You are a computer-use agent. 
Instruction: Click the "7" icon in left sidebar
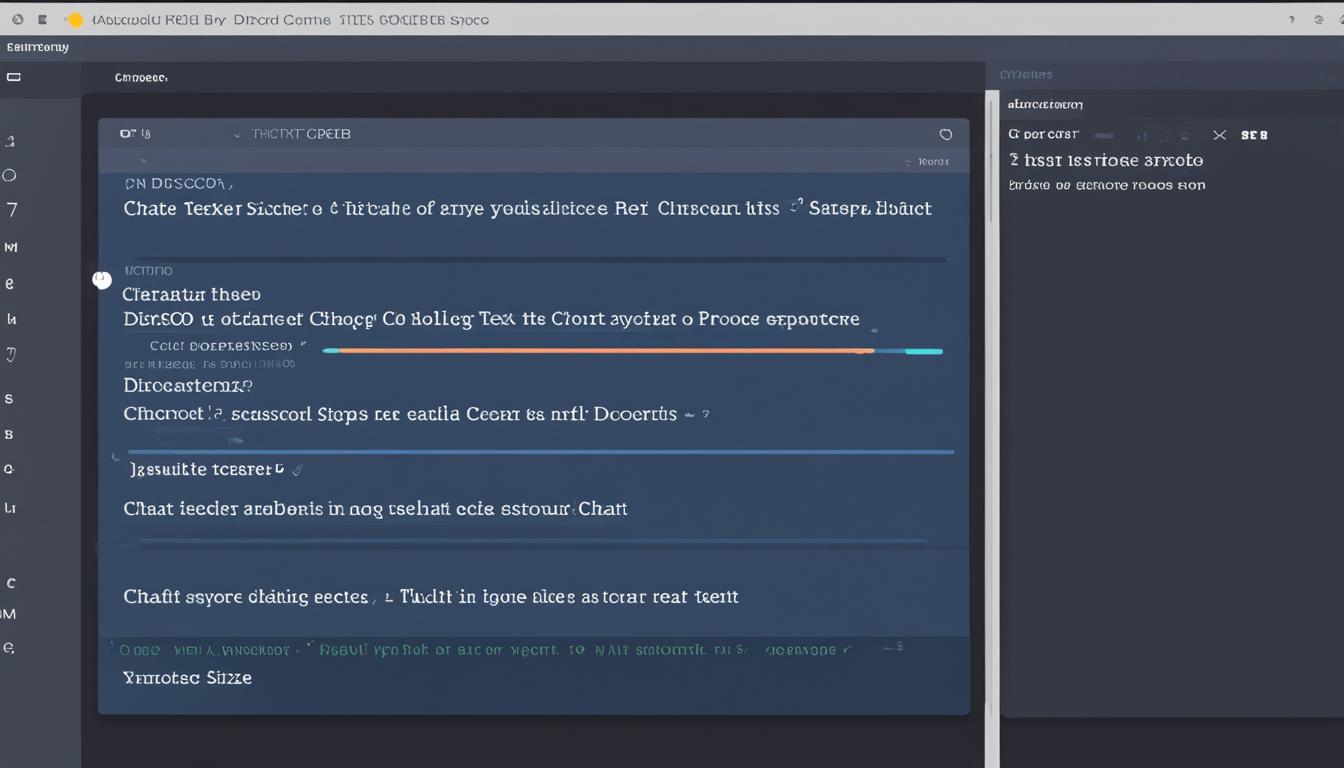(x=12, y=210)
